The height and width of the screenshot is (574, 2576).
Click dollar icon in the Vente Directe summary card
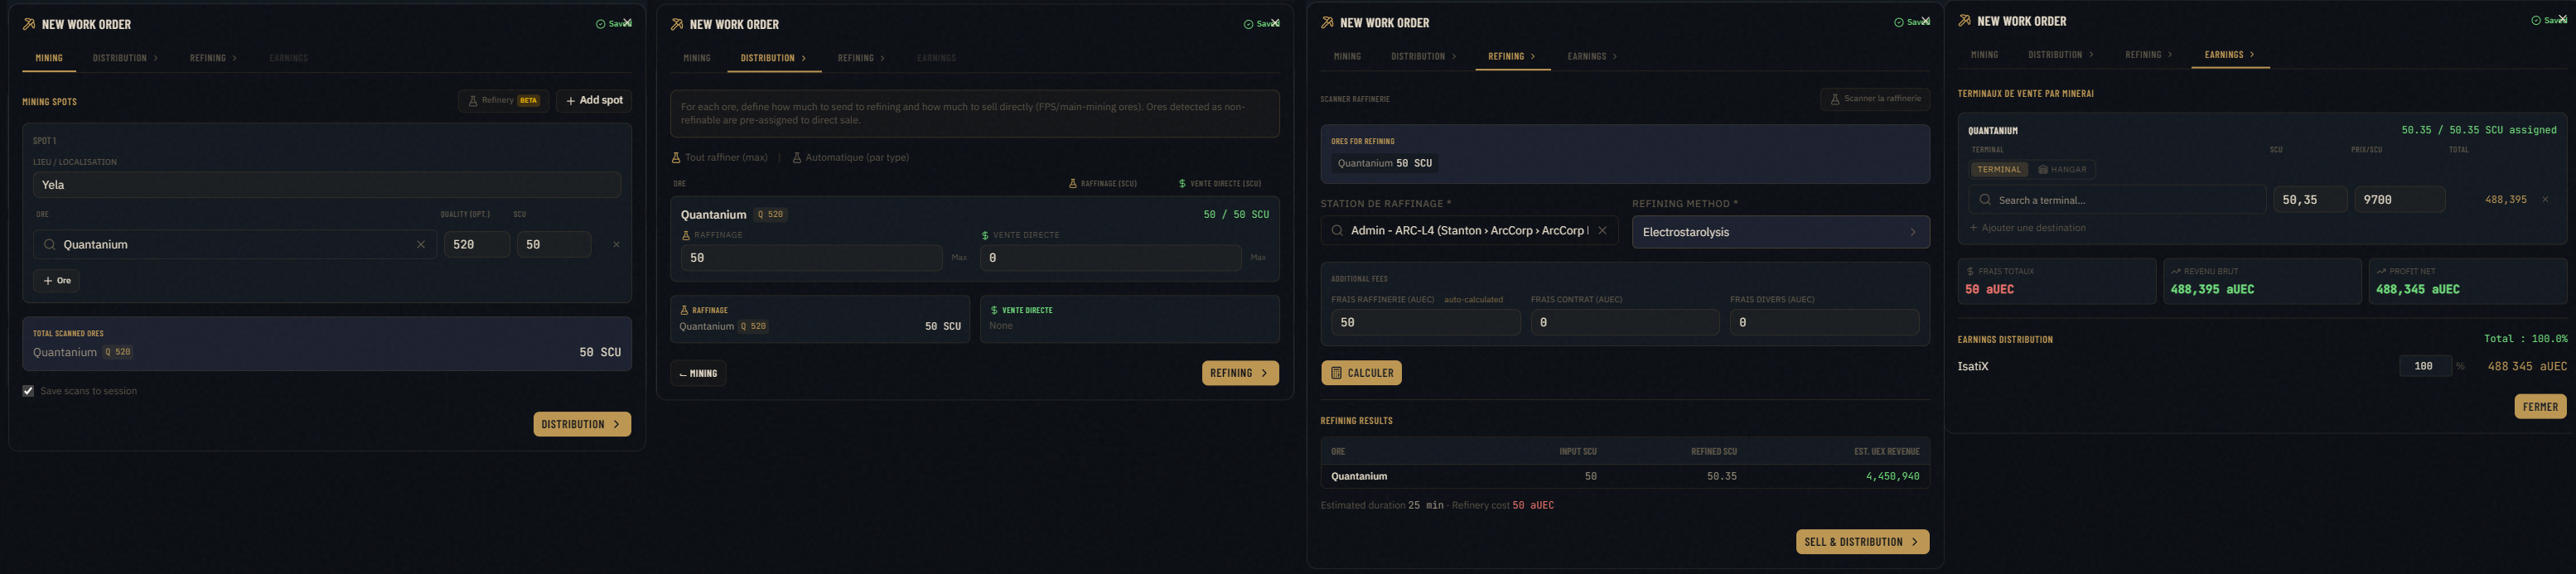coord(994,310)
